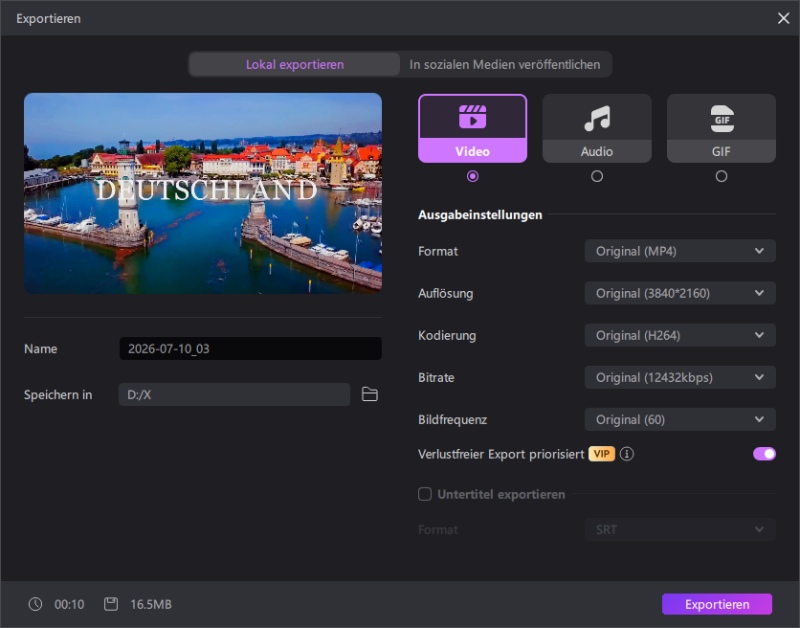Click the Verlustfreier Export priorisiert label
This screenshot has width=800, height=628.
pyautogui.click(x=501, y=454)
